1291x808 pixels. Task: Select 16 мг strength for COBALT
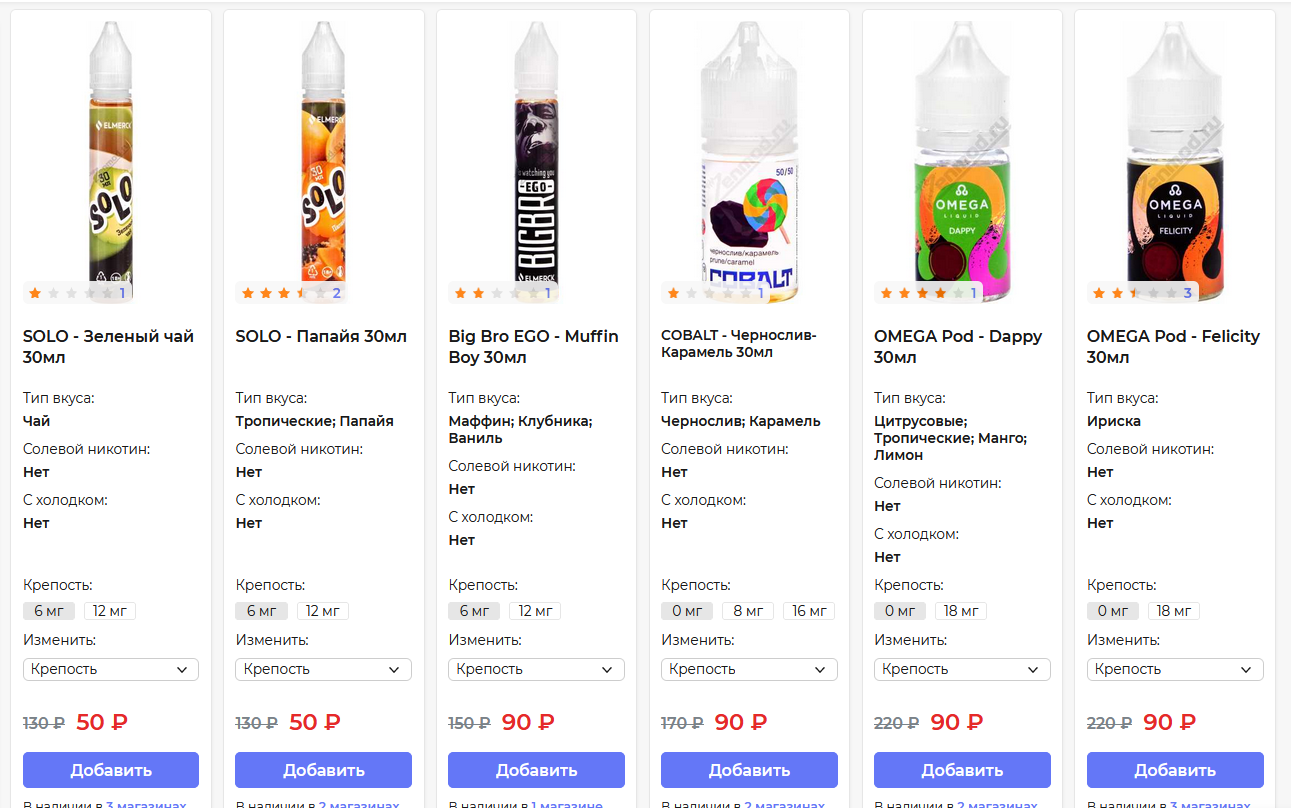(x=810, y=611)
